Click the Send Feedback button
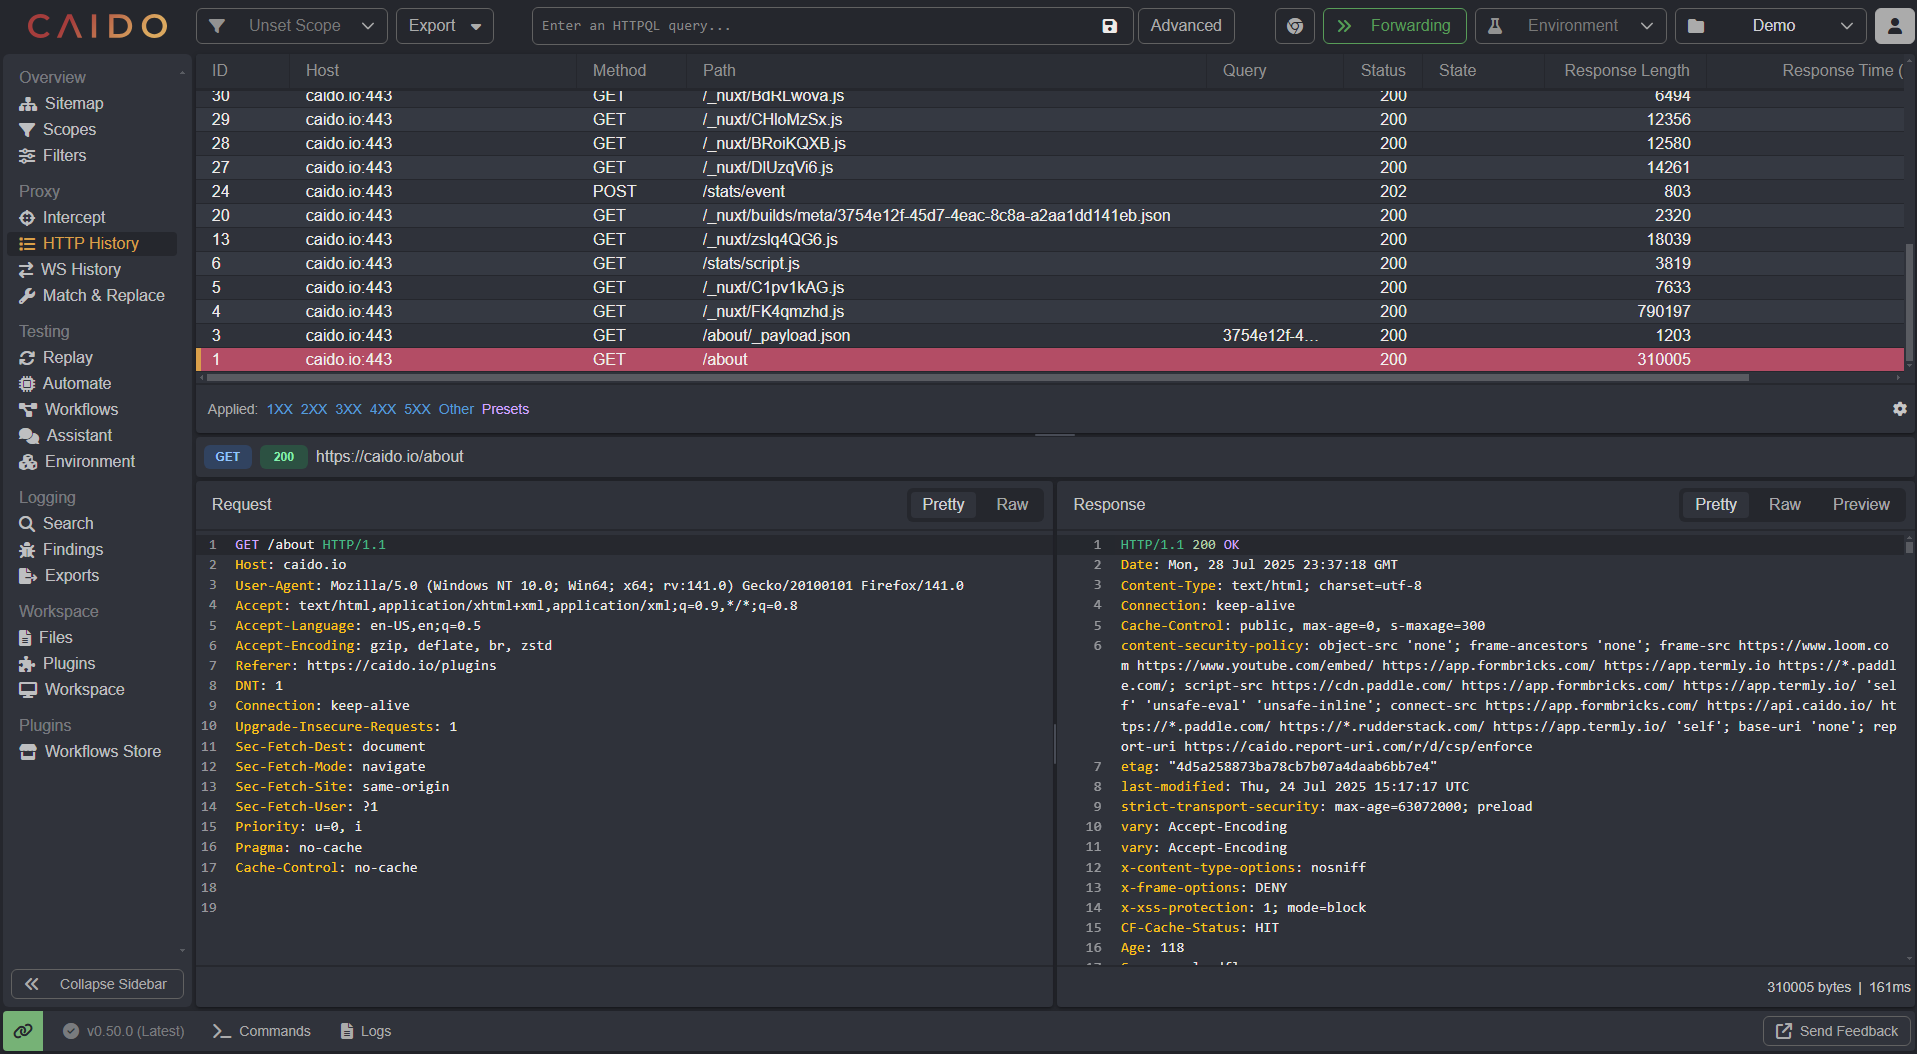 tap(1835, 1031)
